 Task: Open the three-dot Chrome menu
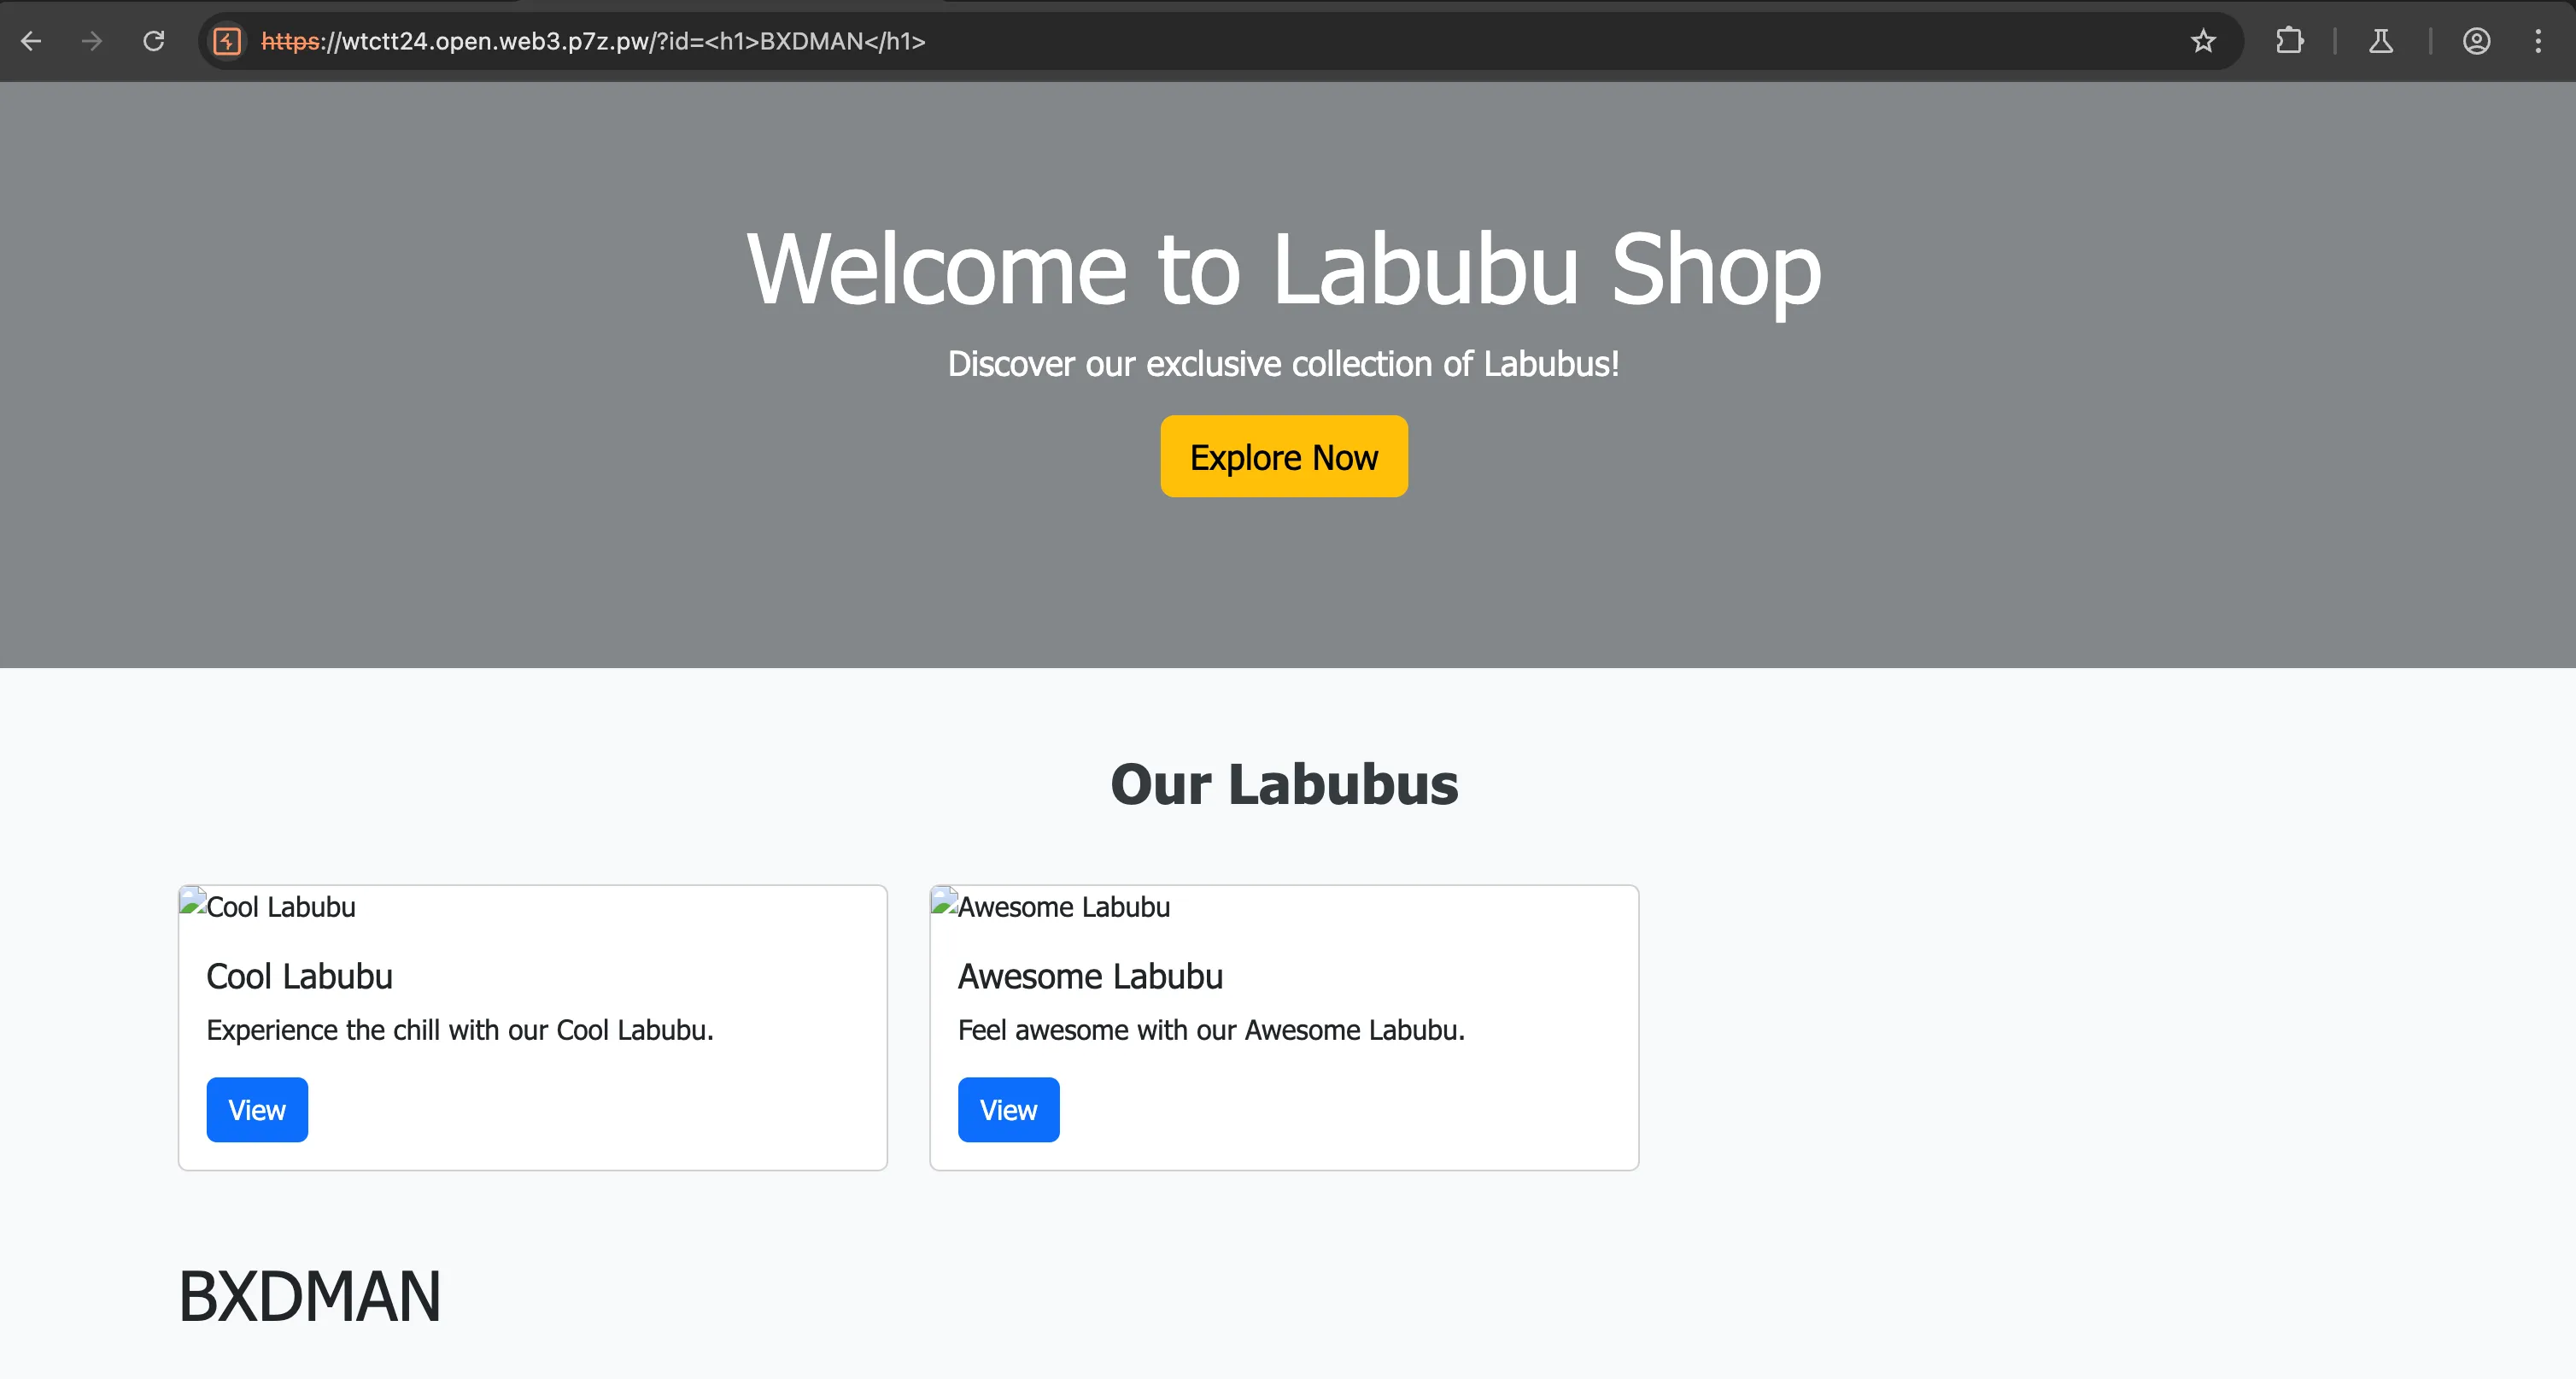pyautogui.click(x=2538, y=41)
